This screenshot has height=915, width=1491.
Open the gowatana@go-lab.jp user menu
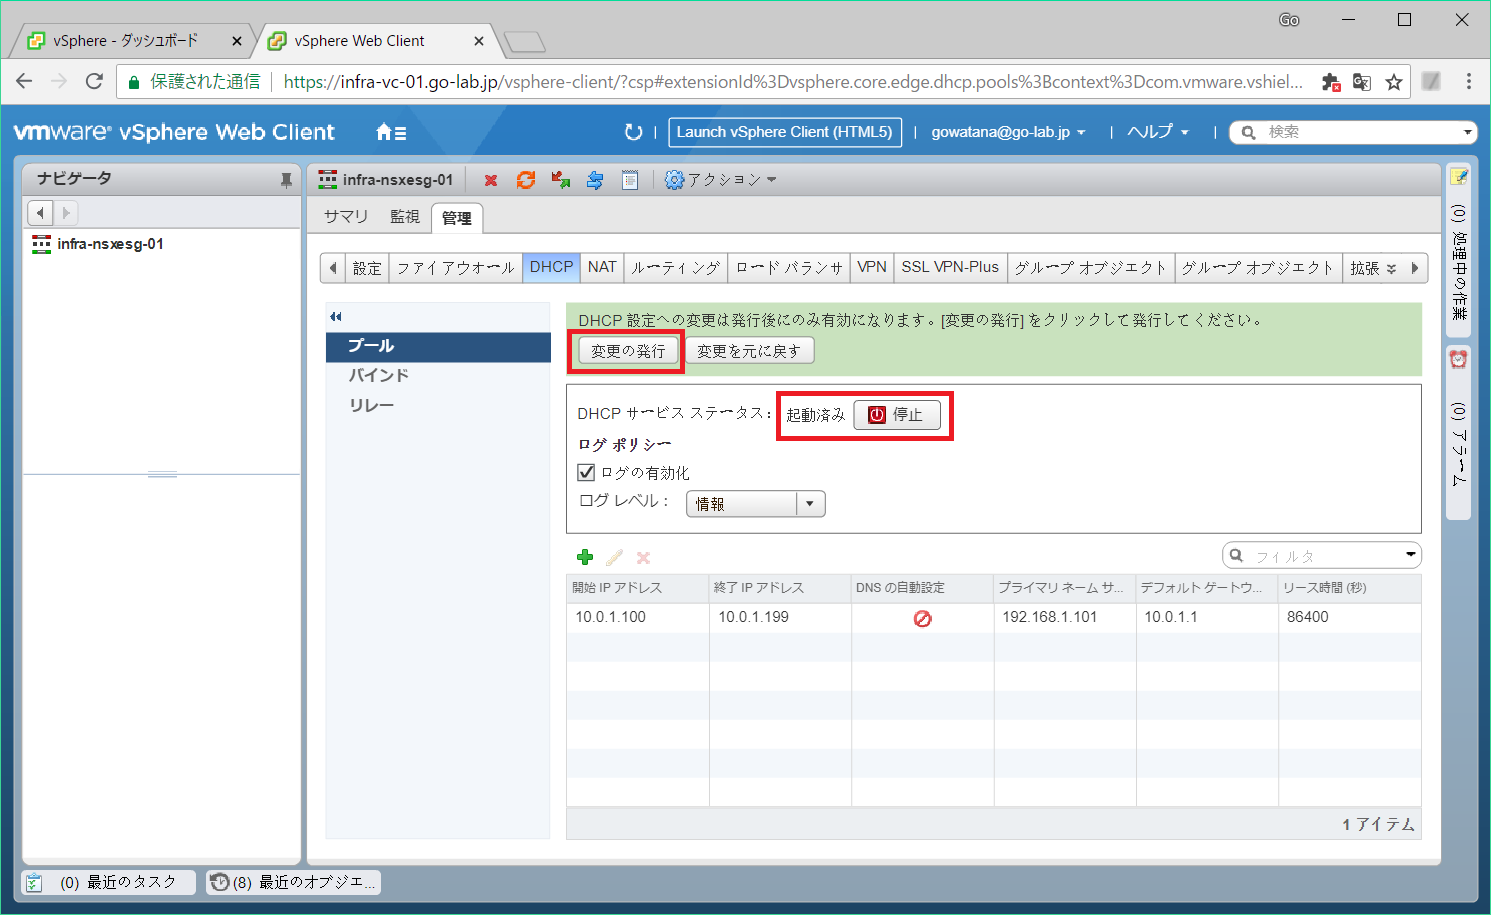1008,132
